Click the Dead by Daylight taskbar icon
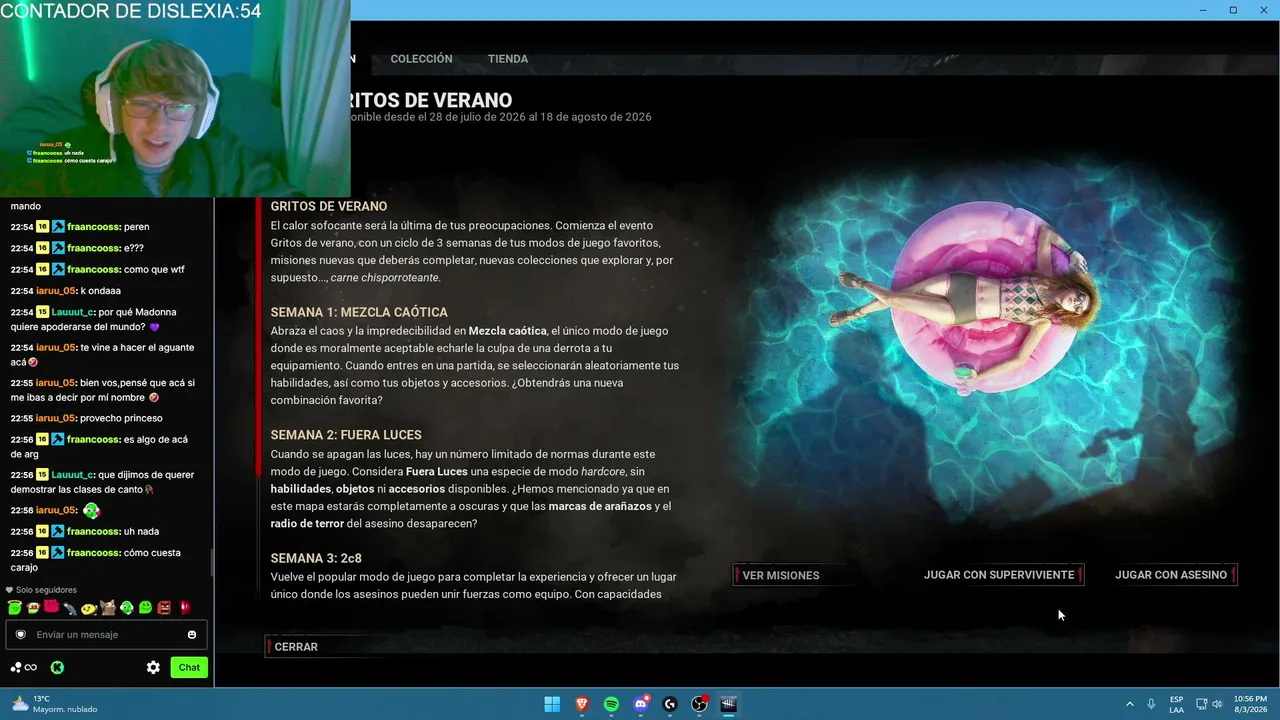This screenshot has height=720, width=1280. [x=729, y=704]
